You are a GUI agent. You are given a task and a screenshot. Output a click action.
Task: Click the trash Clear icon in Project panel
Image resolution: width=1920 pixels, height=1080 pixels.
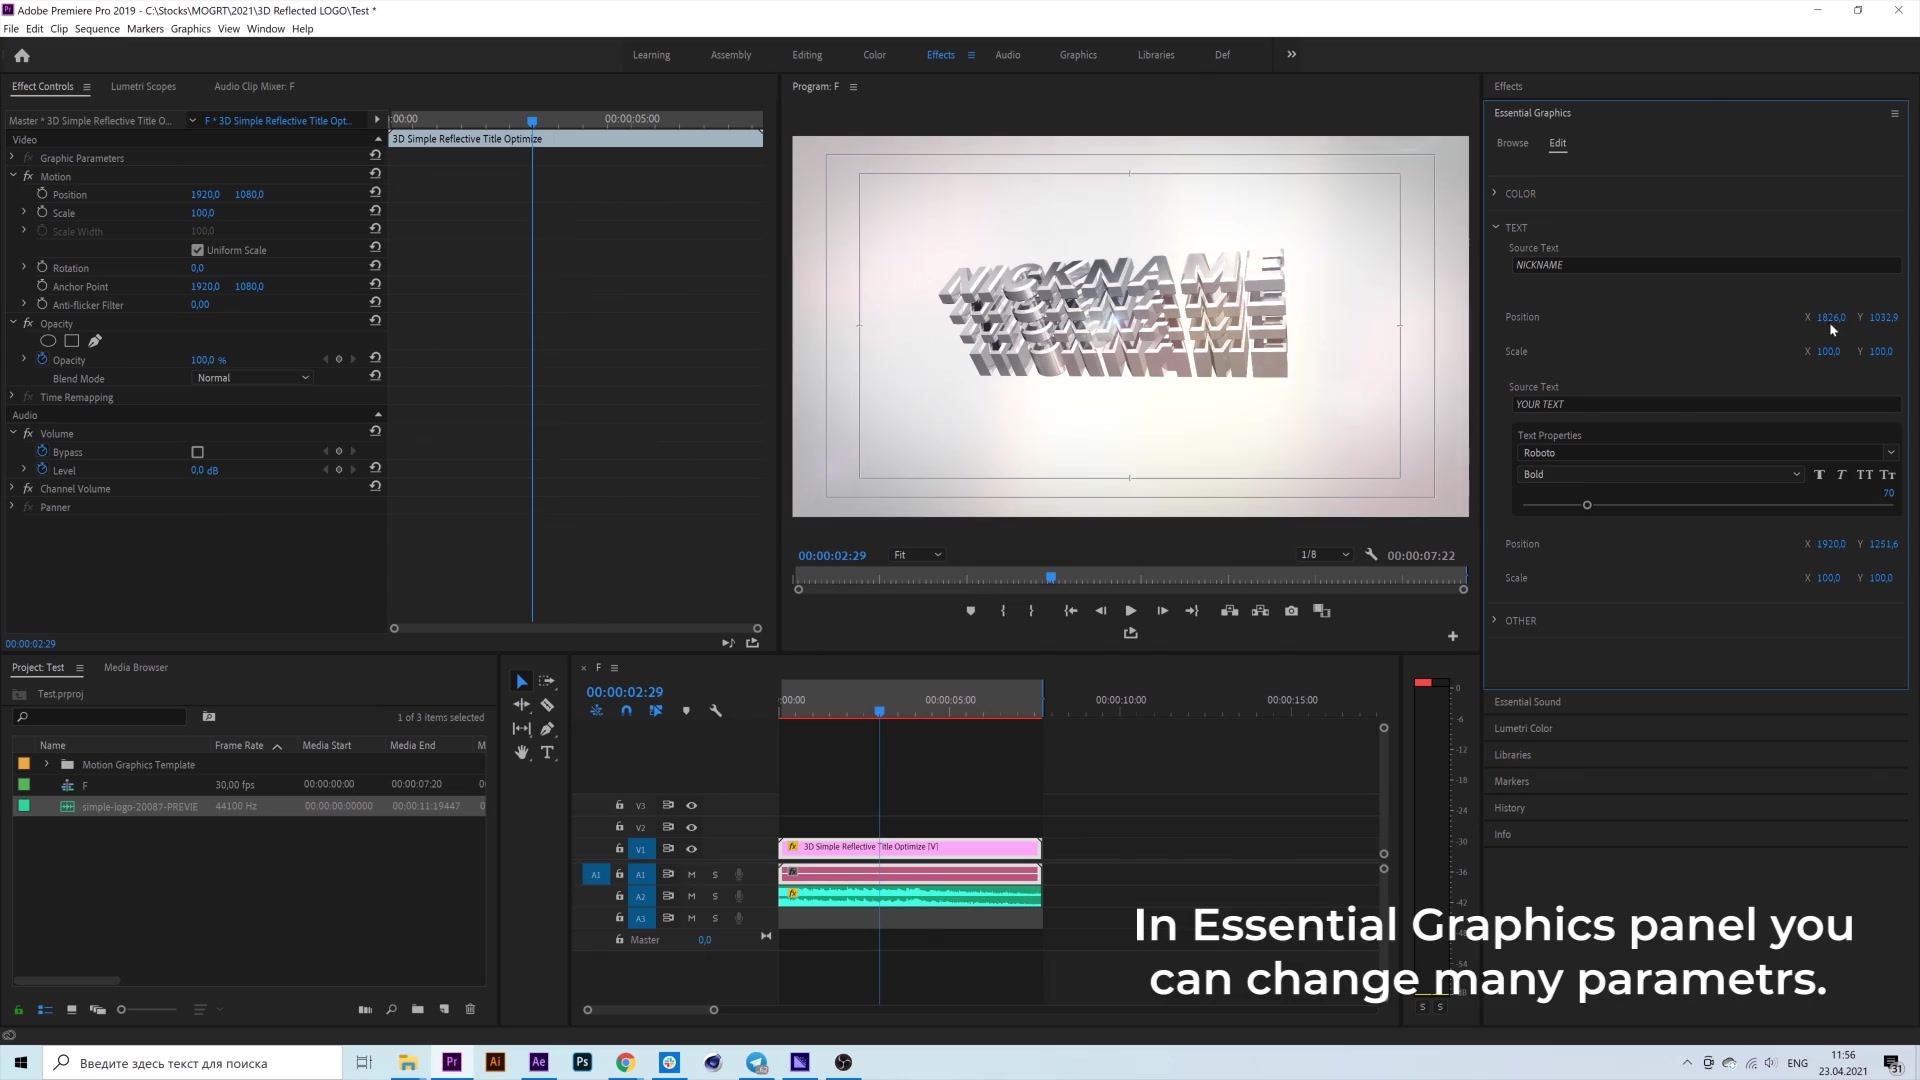click(x=470, y=1009)
